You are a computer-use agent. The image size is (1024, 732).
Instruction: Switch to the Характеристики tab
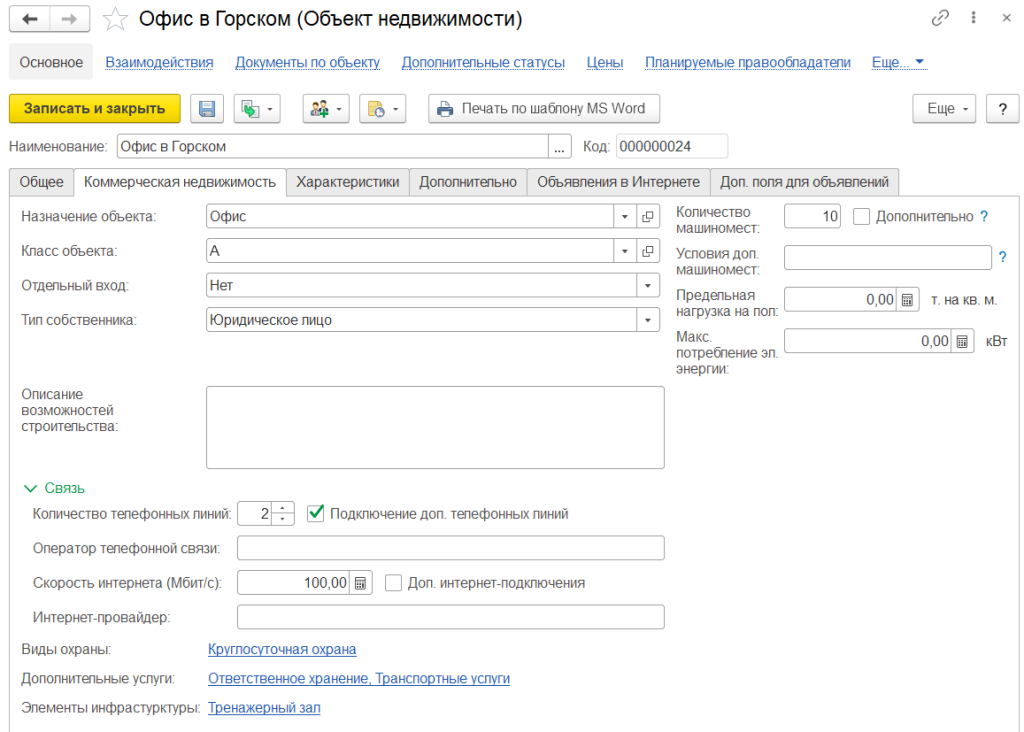[x=347, y=182]
